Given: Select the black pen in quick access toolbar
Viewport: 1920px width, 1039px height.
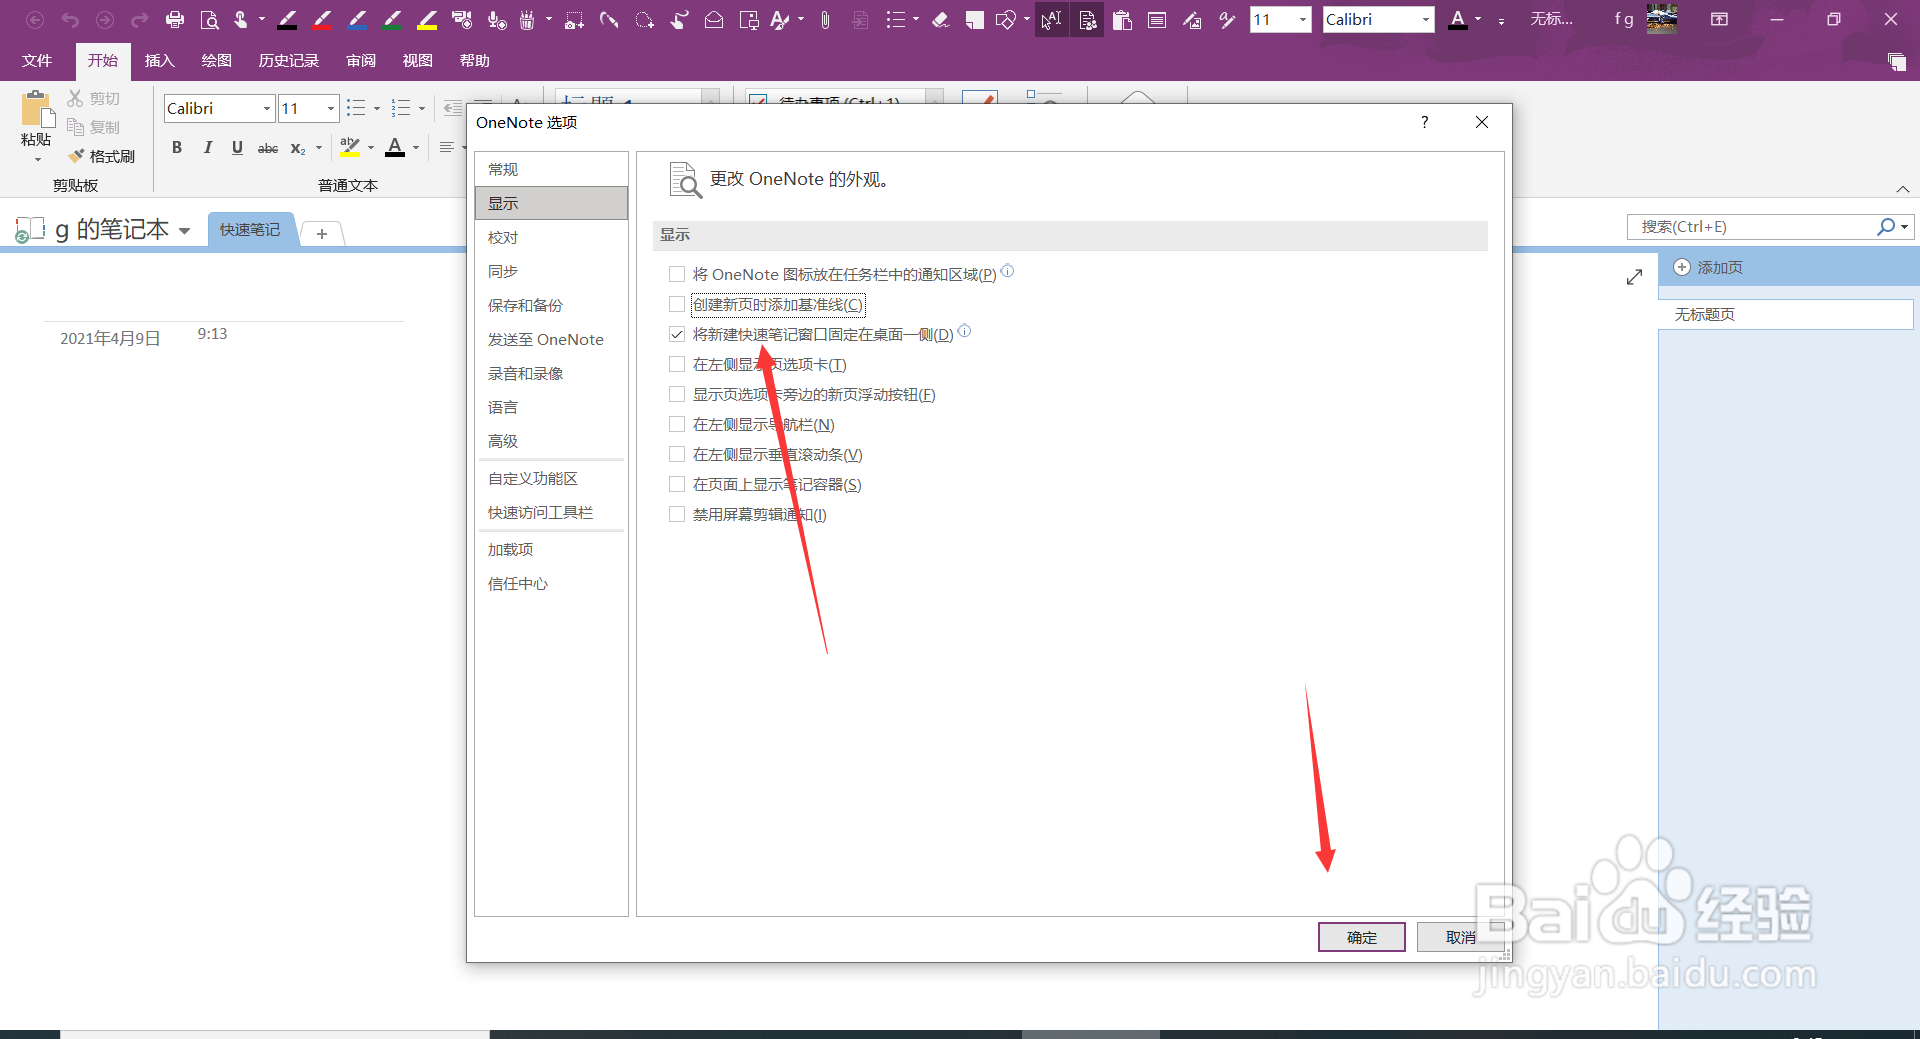Looking at the screenshot, I should click(x=288, y=19).
